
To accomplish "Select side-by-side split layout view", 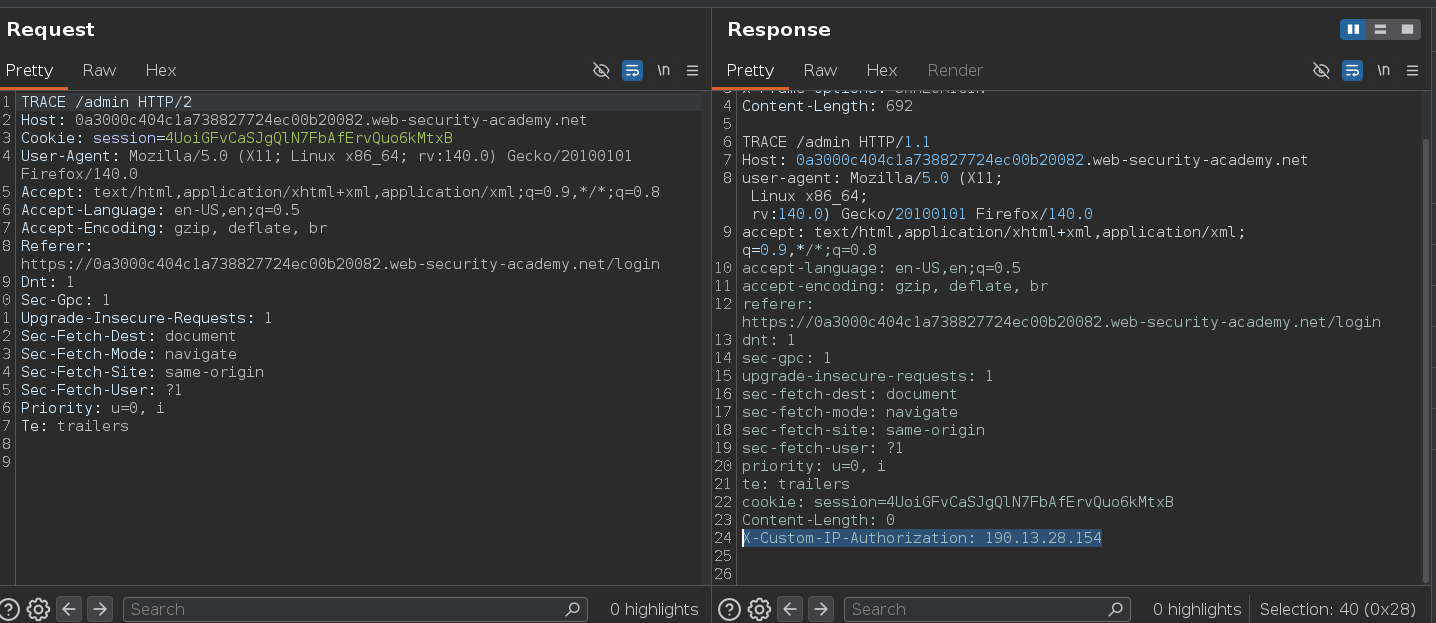I will click(1354, 30).
